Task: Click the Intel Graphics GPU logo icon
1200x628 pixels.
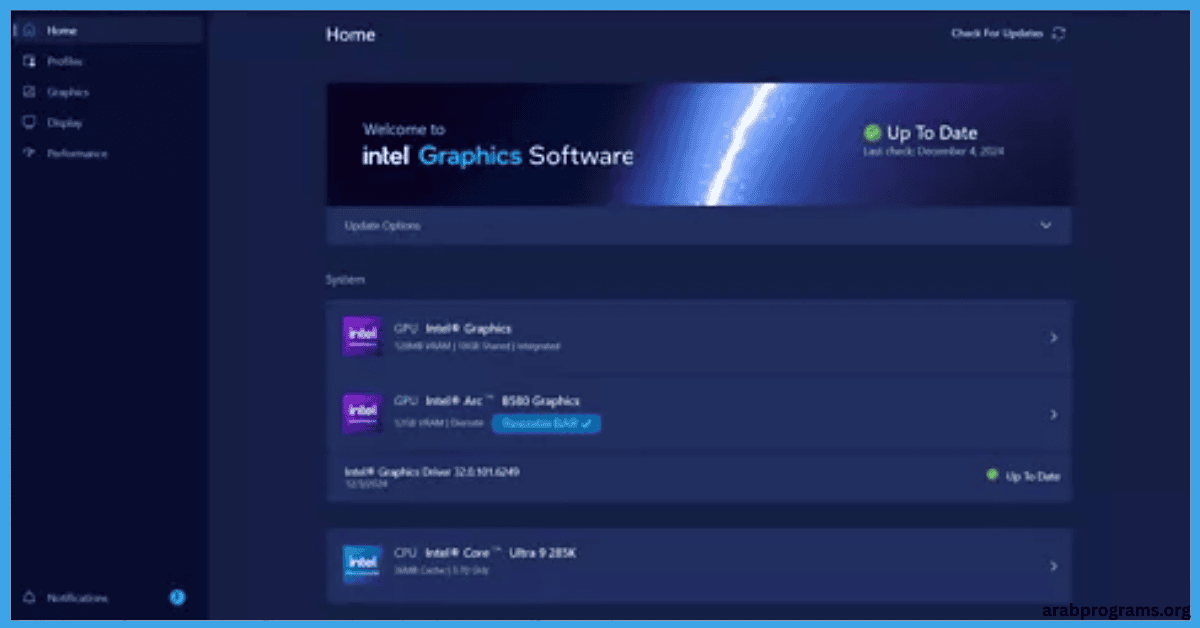Action: pos(361,336)
